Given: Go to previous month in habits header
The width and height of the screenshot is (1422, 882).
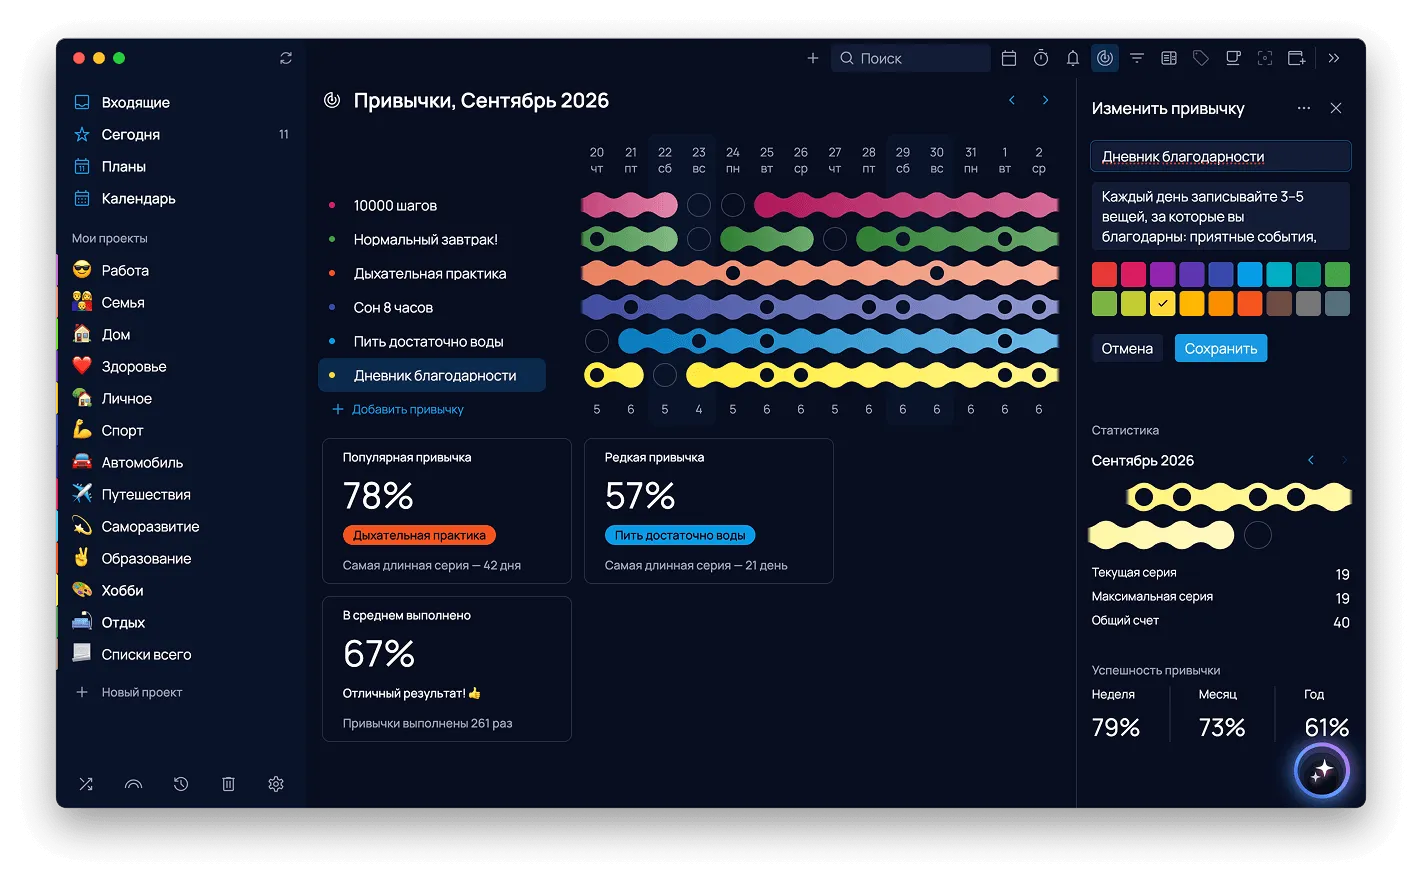Looking at the screenshot, I should point(1012,100).
